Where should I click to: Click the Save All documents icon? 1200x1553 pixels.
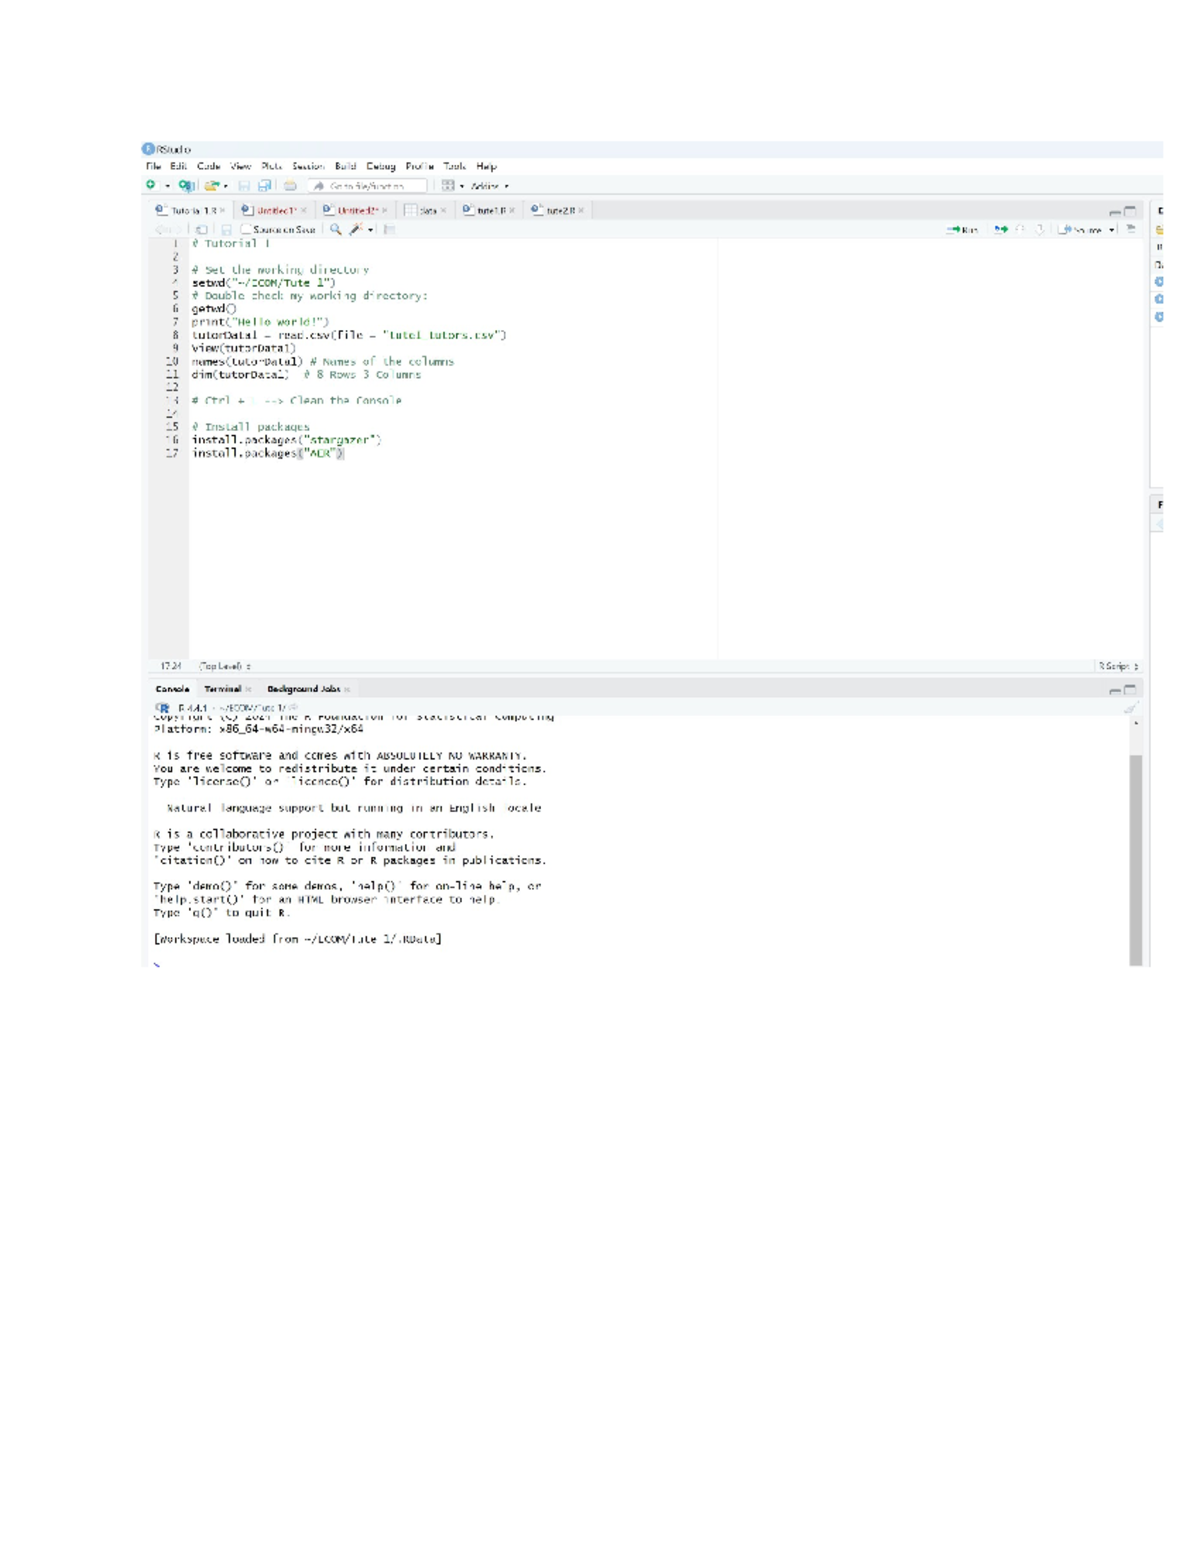point(263,186)
